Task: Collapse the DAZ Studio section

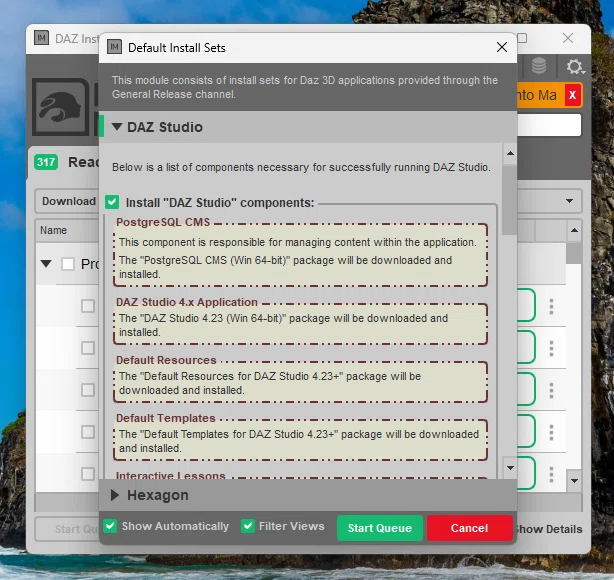Action: [117, 126]
